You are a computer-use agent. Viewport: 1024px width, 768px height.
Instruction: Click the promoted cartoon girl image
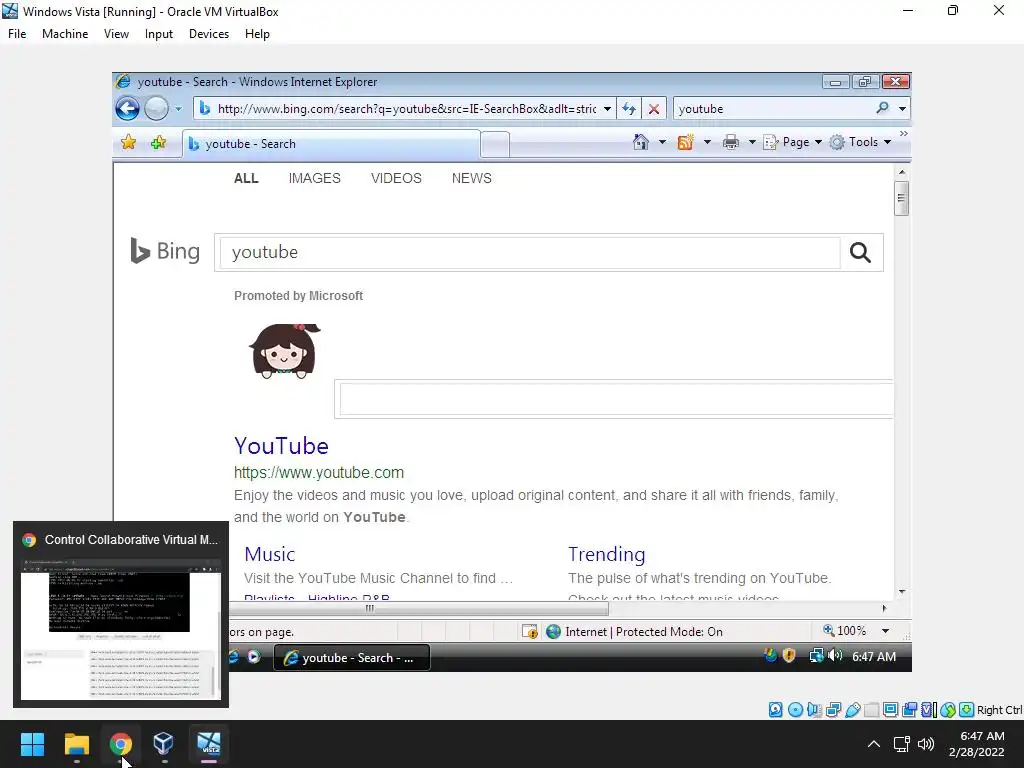(x=285, y=351)
